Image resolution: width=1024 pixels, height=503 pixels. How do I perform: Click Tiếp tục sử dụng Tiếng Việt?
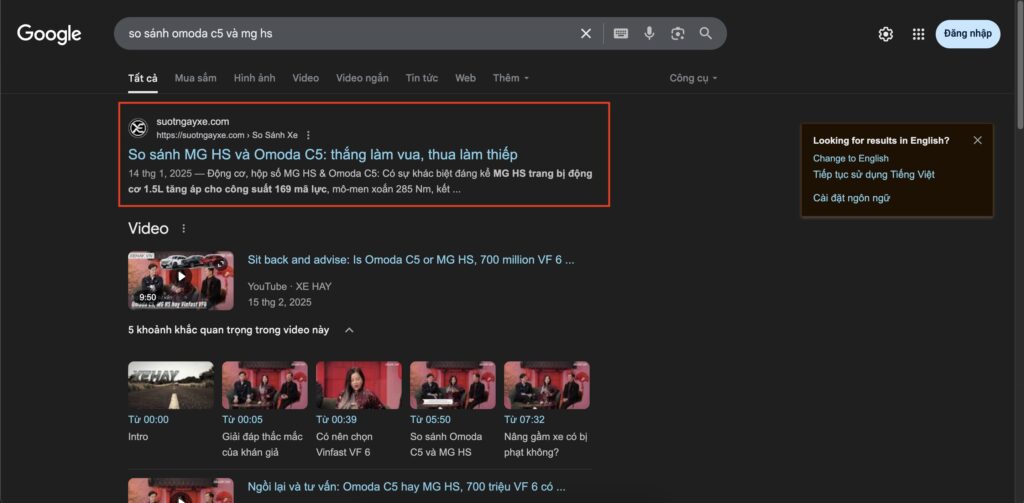[x=874, y=174]
